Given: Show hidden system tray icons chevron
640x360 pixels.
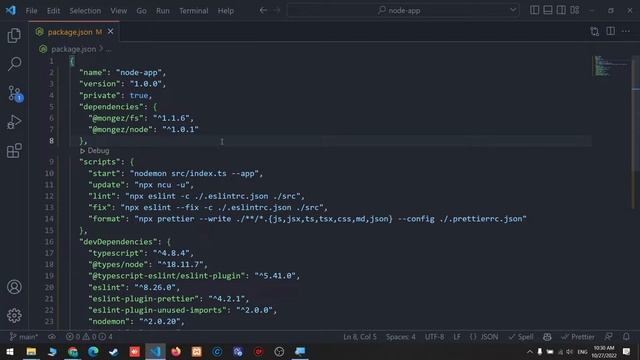Looking at the screenshot, I should (x=529, y=351).
